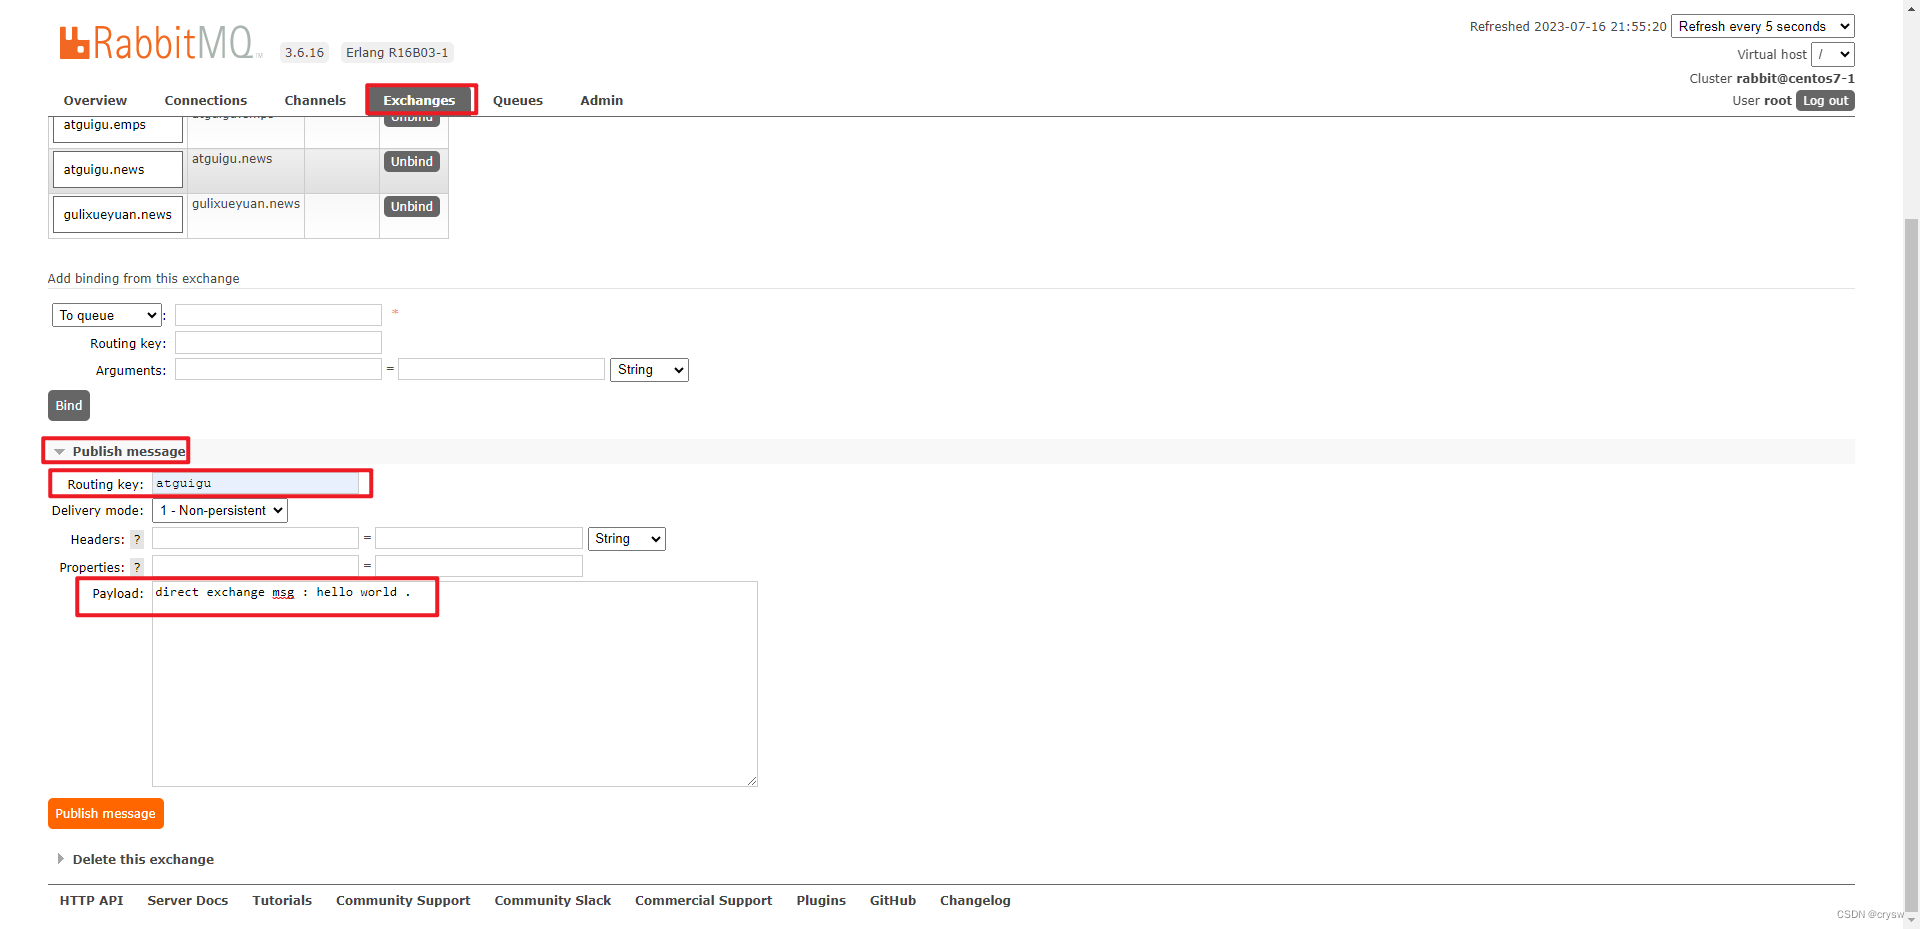Open the Changelog footer link
The width and height of the screenshot is (1920, 929).
975,900
